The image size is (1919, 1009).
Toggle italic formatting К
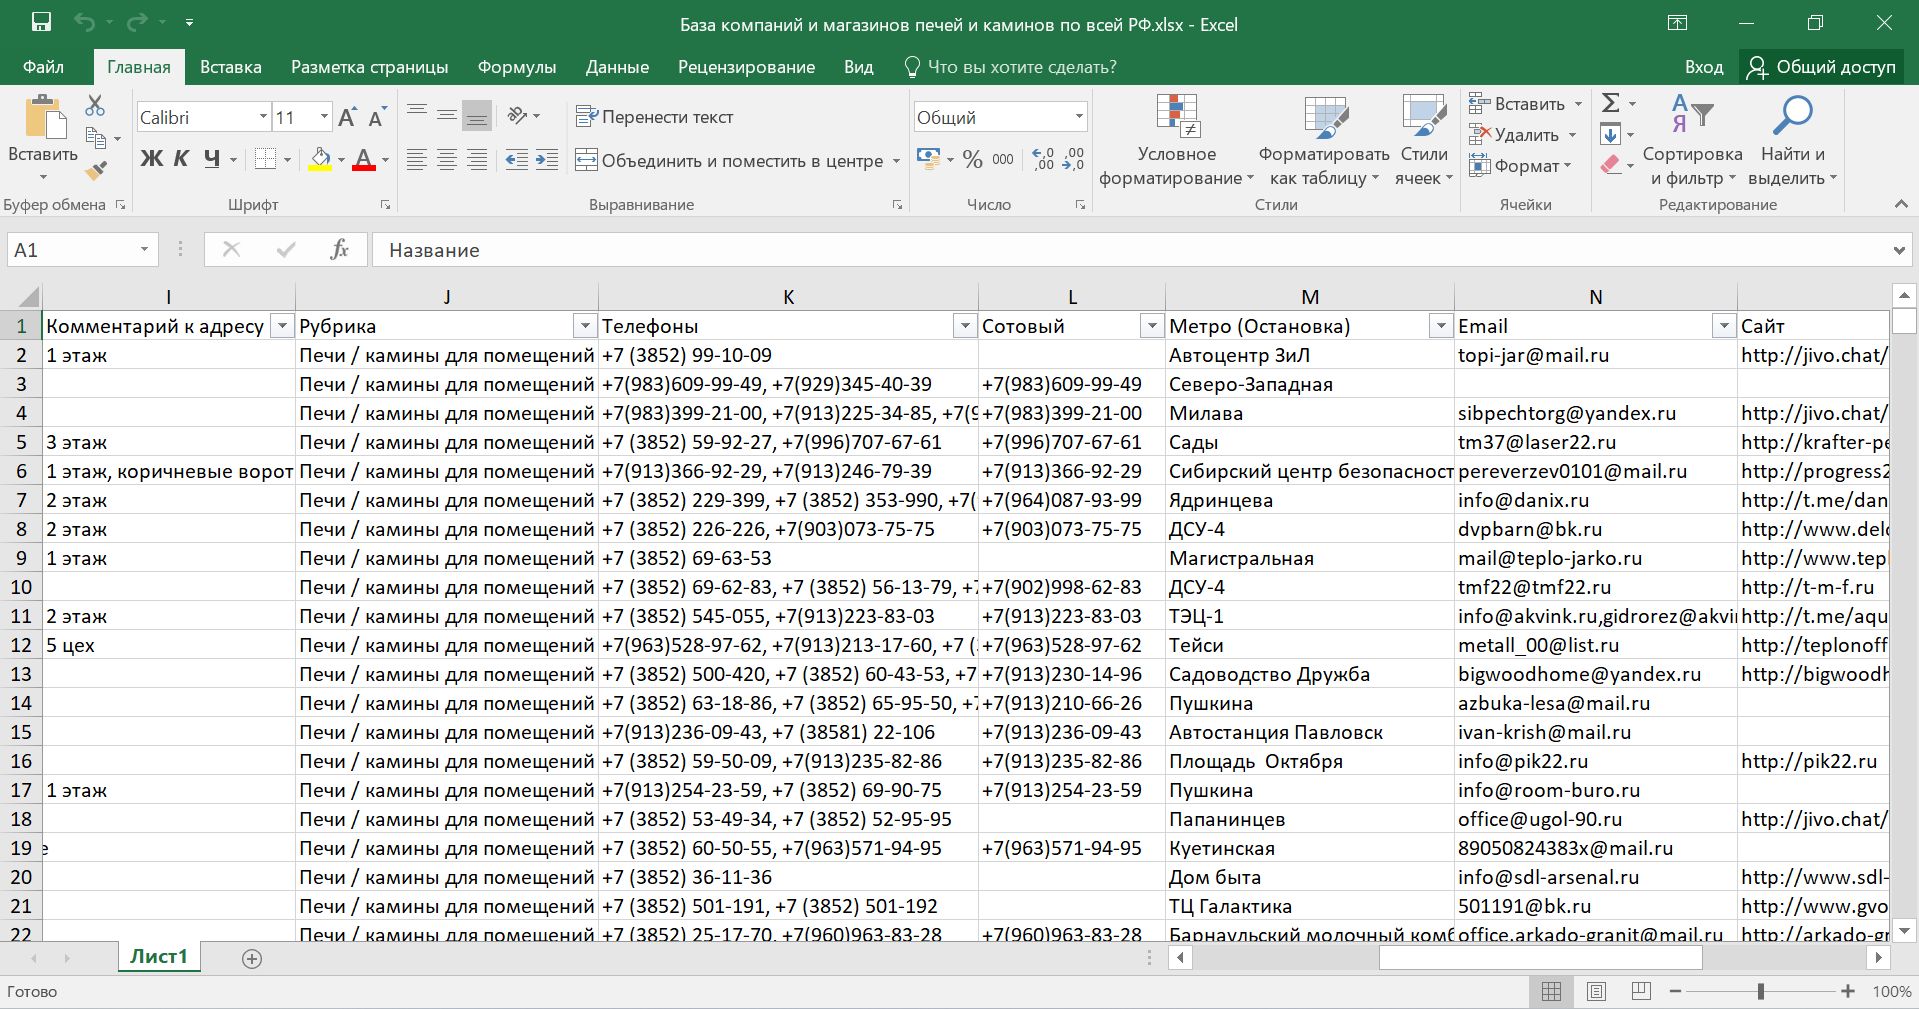(181, 159)
